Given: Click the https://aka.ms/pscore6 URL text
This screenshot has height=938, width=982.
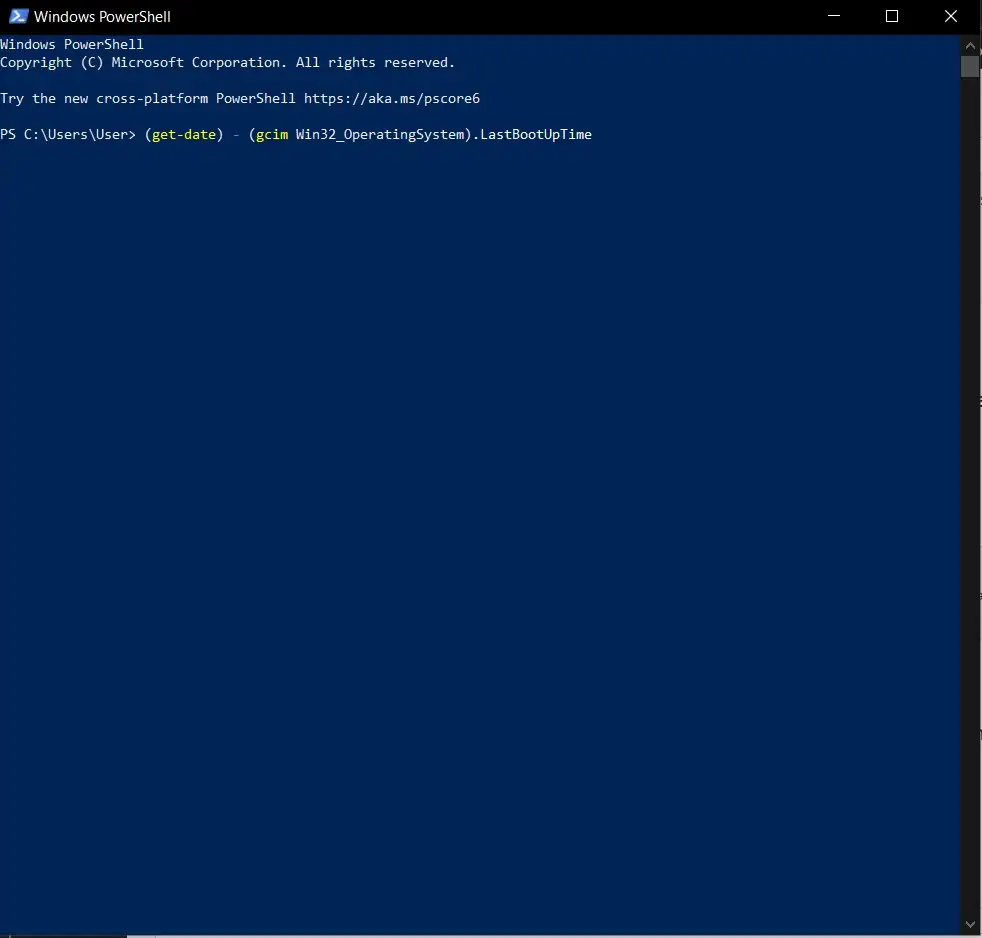Looking at the screenshot, I should click(392, 98).
